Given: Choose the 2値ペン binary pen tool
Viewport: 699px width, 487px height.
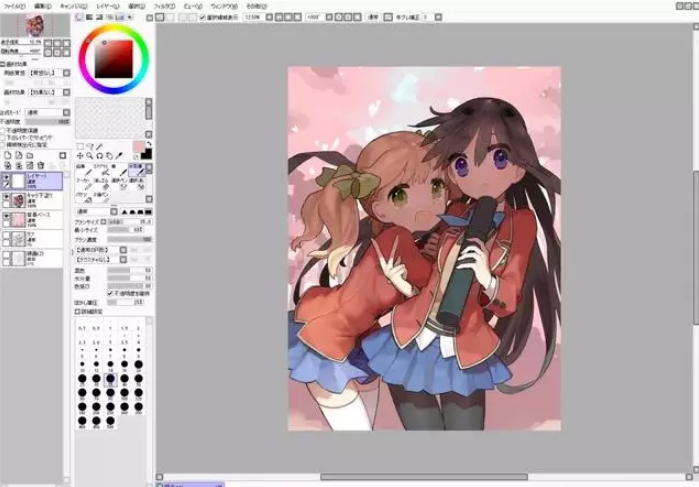Looking at the screenshot, I should pos(102,197).
